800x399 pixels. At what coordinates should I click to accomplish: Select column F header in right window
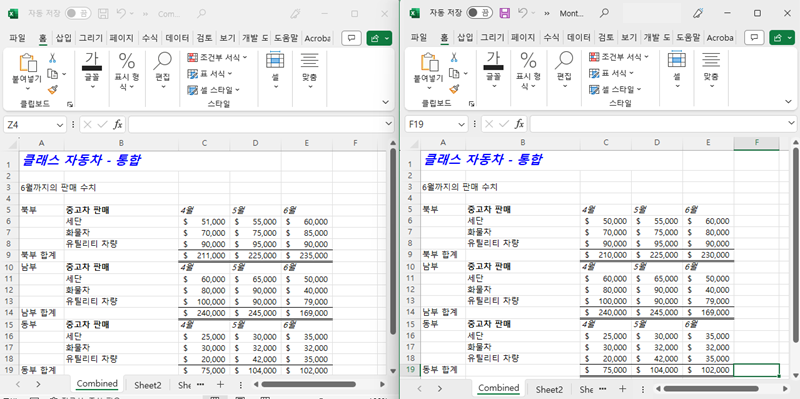tap(756, 143)
